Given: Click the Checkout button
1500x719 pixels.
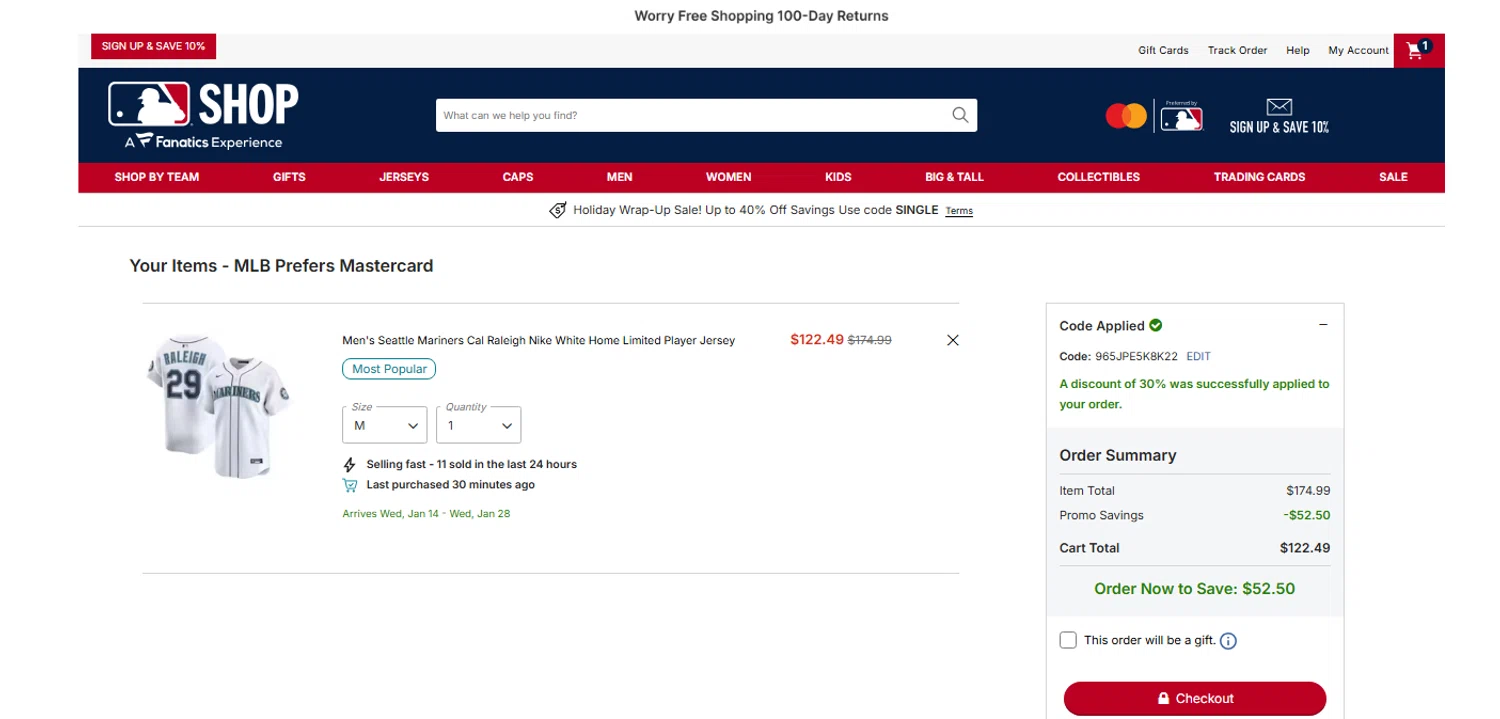Looking at the screenshot, I should click(1195, 698).
